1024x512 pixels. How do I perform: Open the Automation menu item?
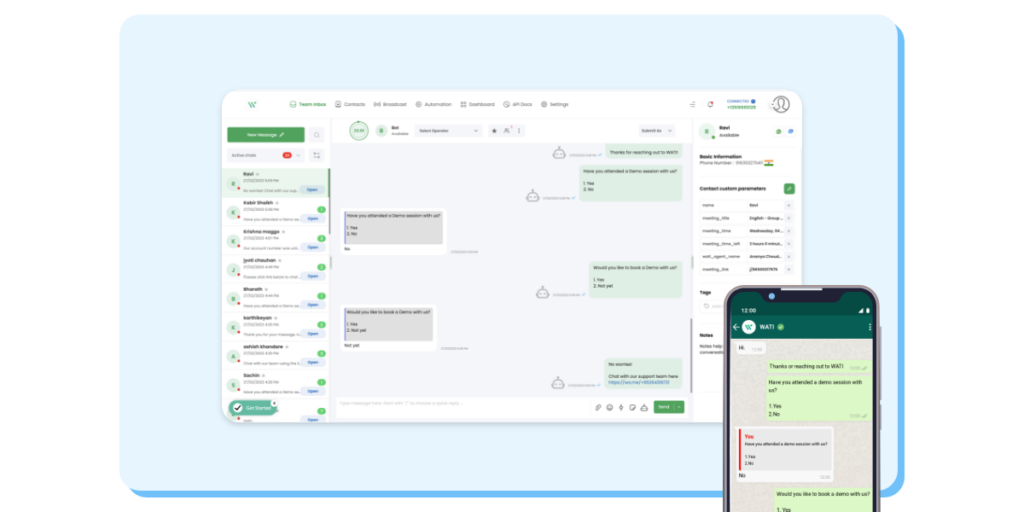click(x=434, y=104)
